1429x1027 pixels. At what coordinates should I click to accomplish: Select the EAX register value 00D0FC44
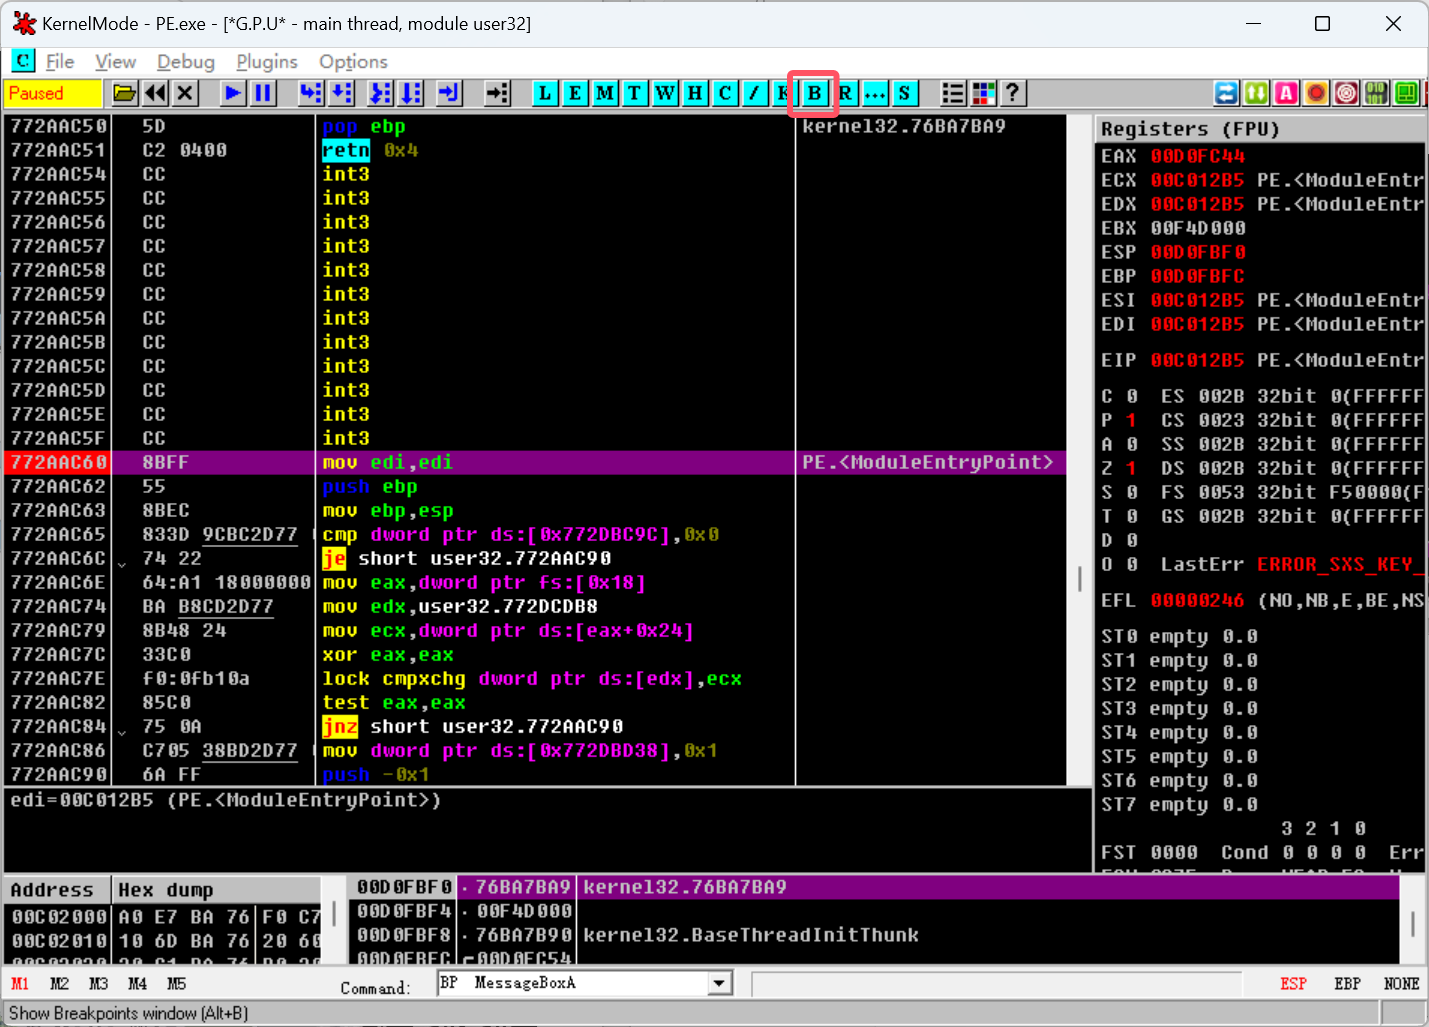(1197, 156)
